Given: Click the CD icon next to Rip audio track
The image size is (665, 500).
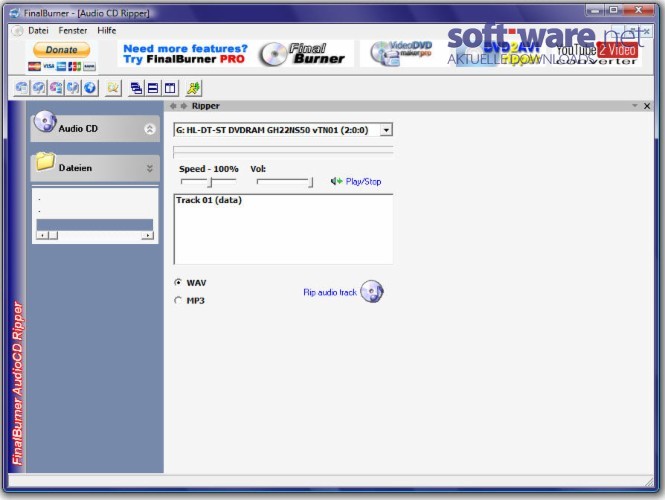Looking at the screenshot, I should coord(372,292).
